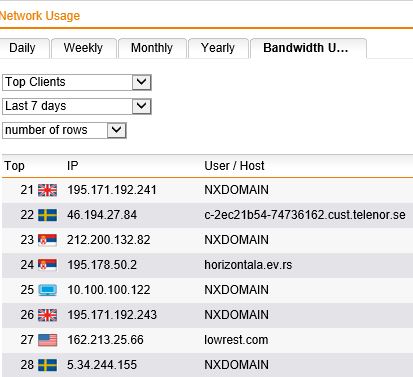413x377 pixels.
Task: Switch to the Monthly tab
Action: tap(152, 48)
